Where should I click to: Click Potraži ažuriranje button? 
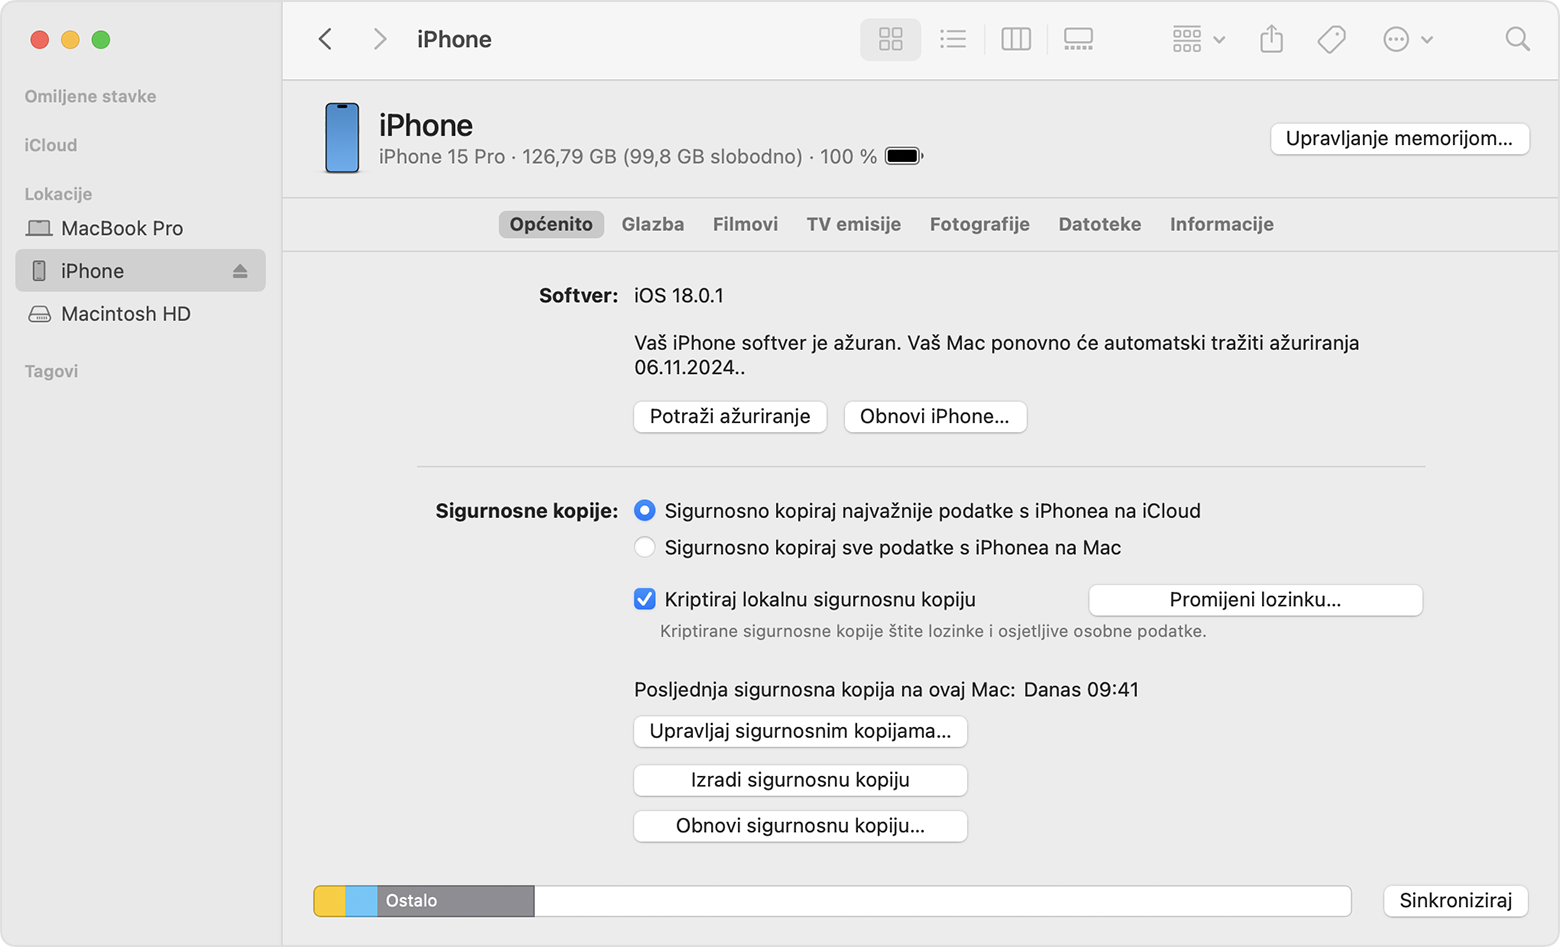point(730,417)
